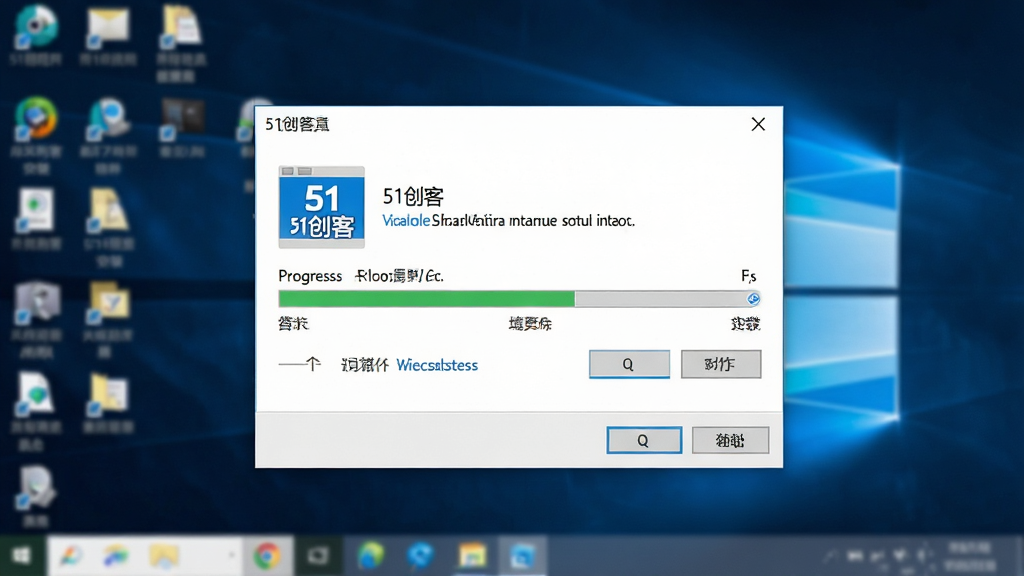Click the 51创客 heading text in dialog
Screen dimensions: 1024x576
[413, 196]
